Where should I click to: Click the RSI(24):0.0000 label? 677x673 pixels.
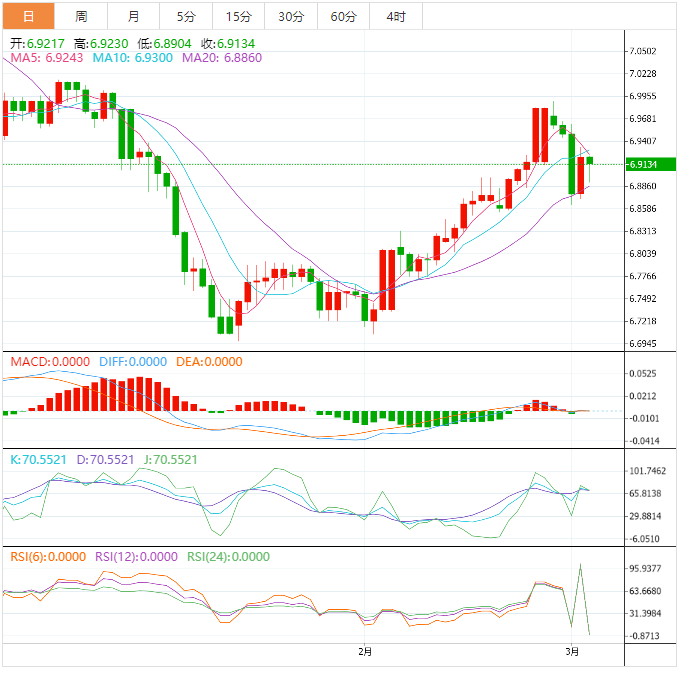click(228, 557)
